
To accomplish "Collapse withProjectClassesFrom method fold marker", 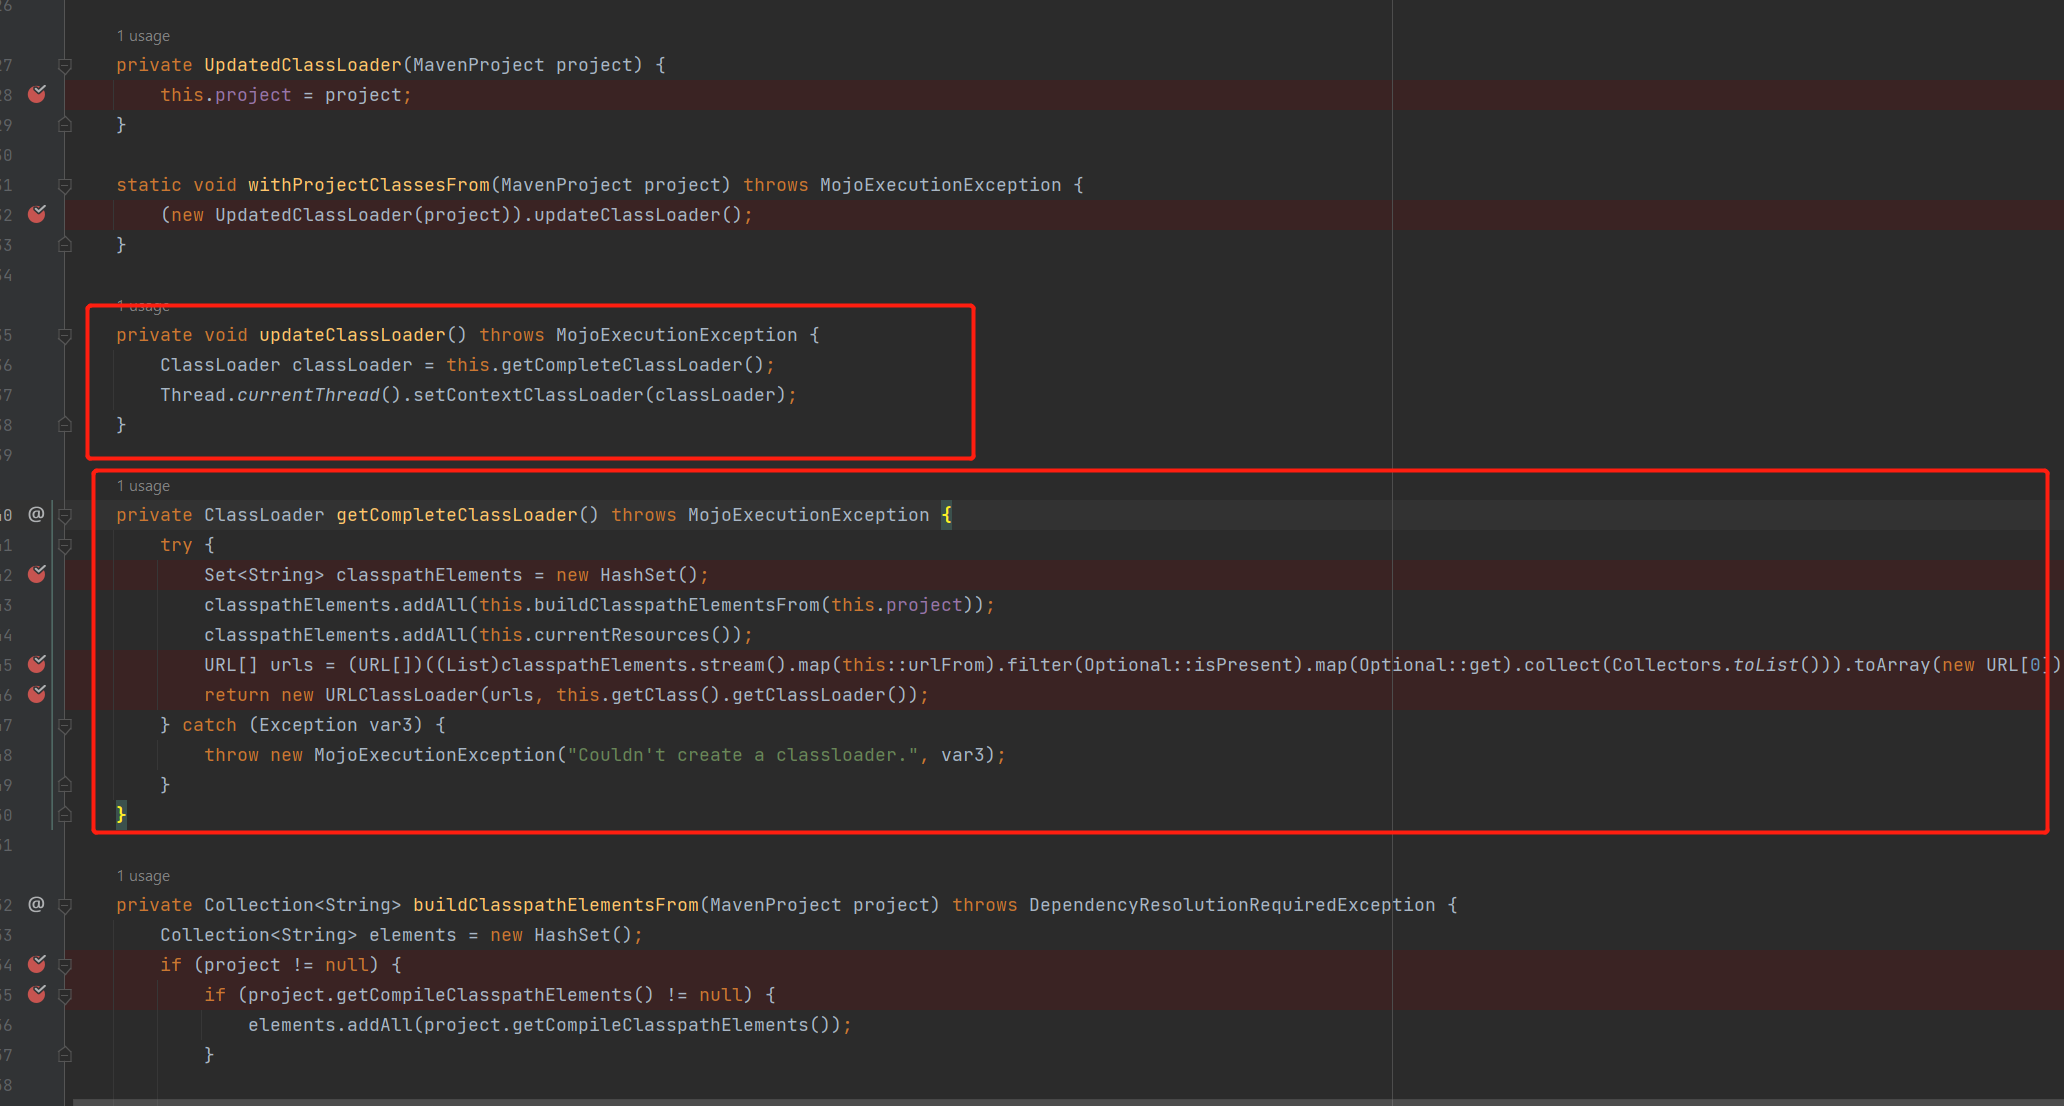I will pos(65,185).
